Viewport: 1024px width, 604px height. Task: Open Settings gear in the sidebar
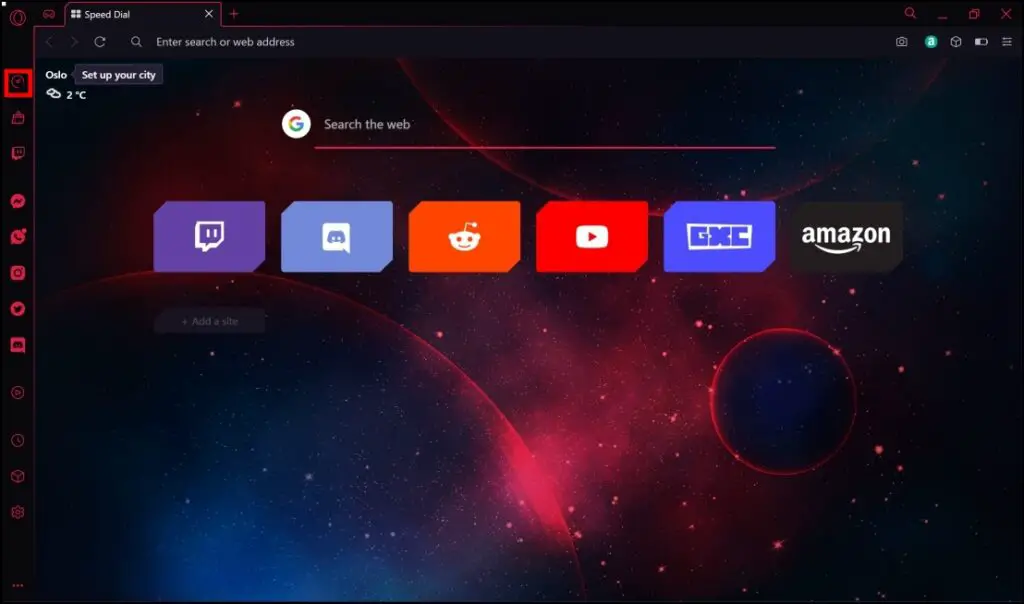(x=18, y=512)
